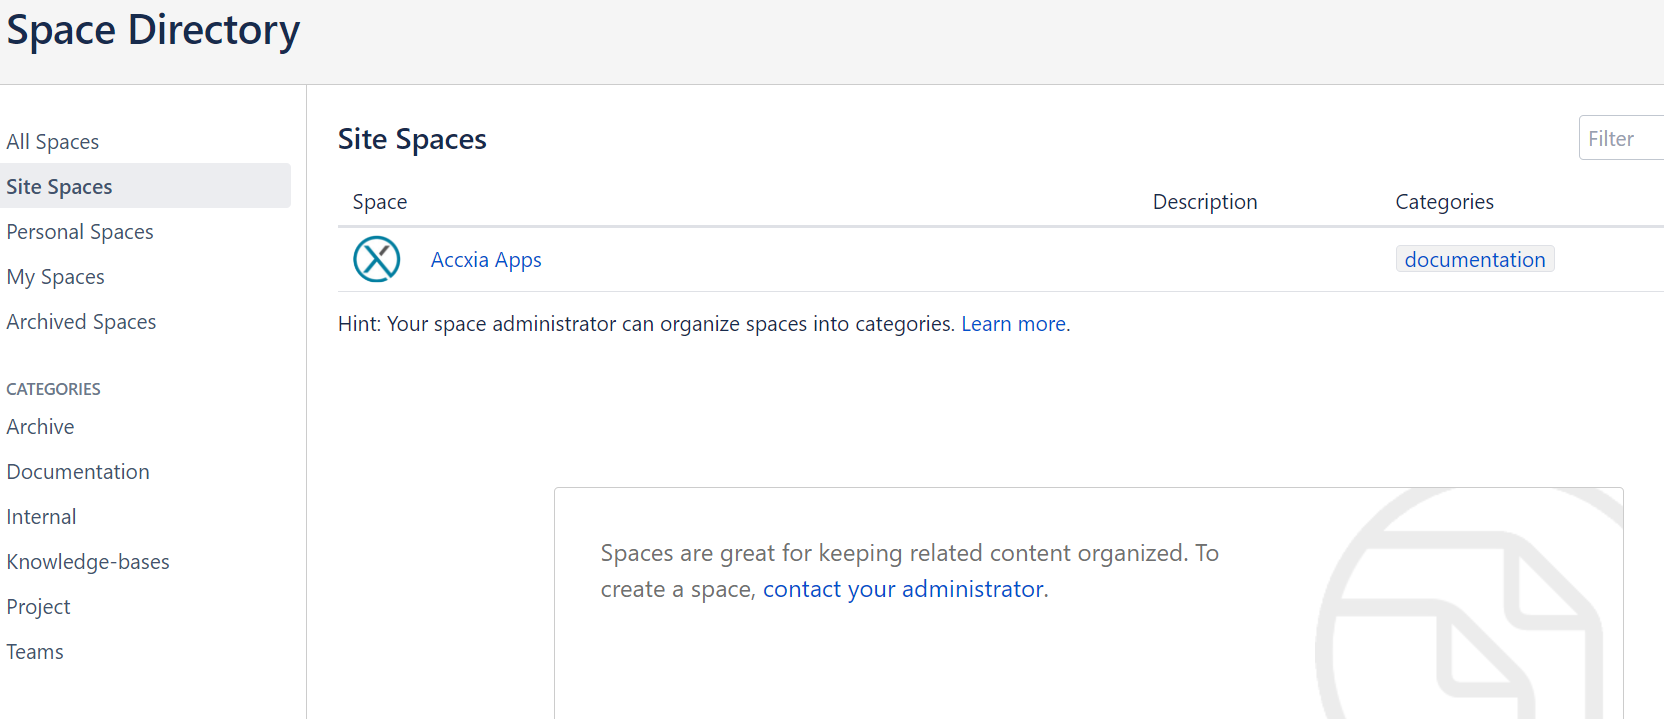Click the CATEGORIES sidebar heading
The image size is (1664, 719).
coord(53,389)
